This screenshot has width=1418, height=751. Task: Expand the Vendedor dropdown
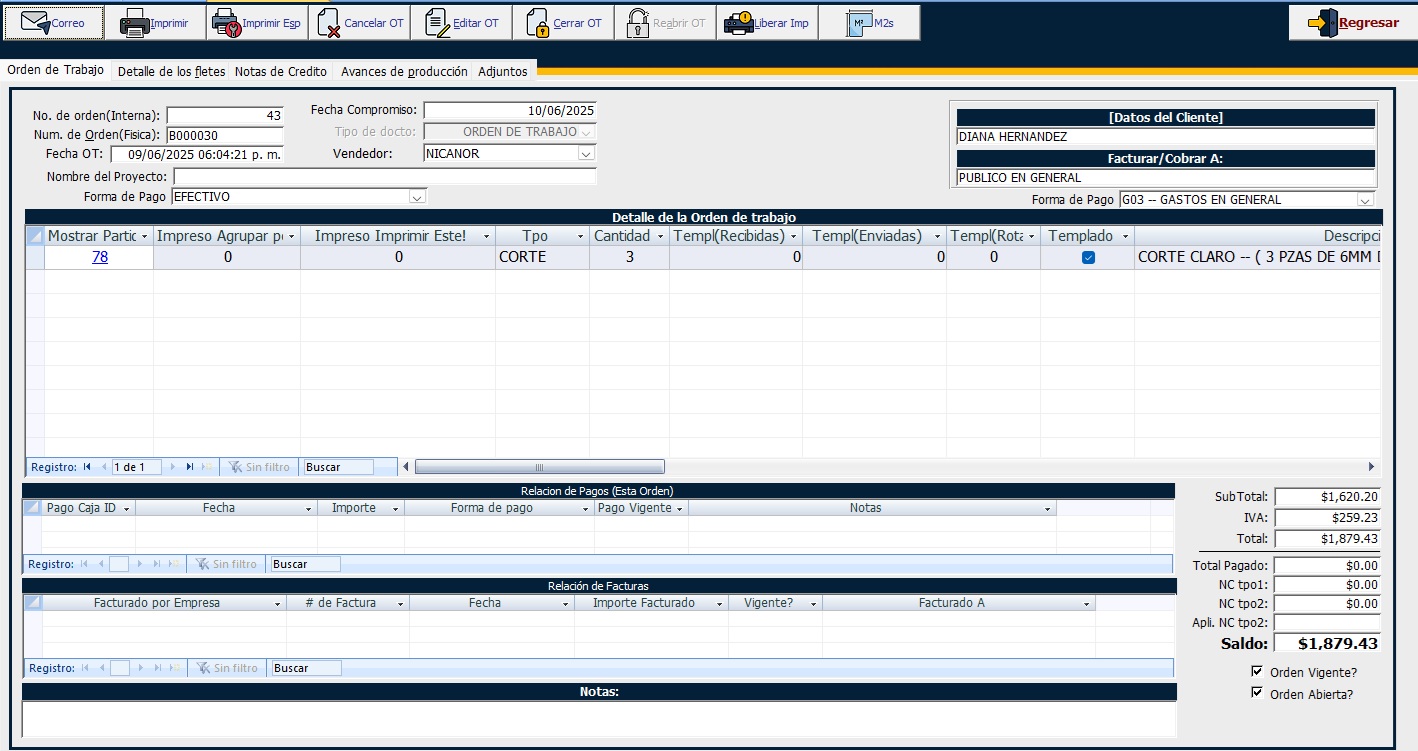[586, 154]
